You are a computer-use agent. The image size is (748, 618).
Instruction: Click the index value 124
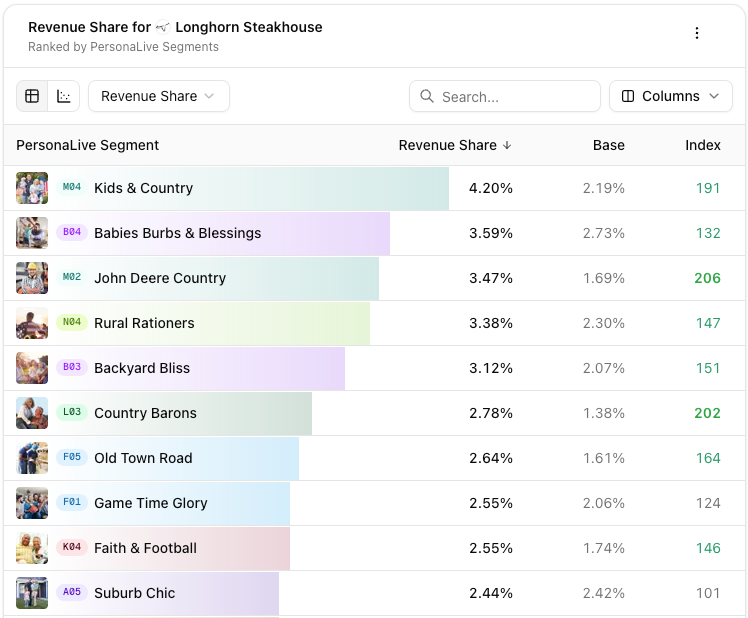708,503
